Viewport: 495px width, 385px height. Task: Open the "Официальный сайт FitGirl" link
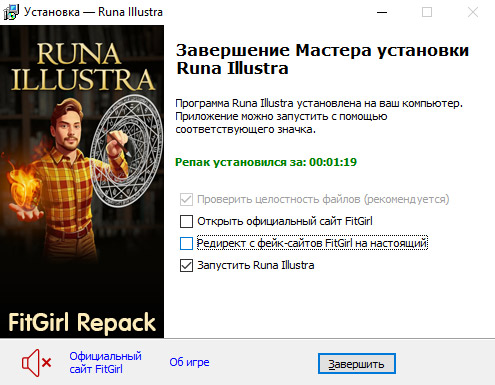pyautogui.click(x=105, y=363)
